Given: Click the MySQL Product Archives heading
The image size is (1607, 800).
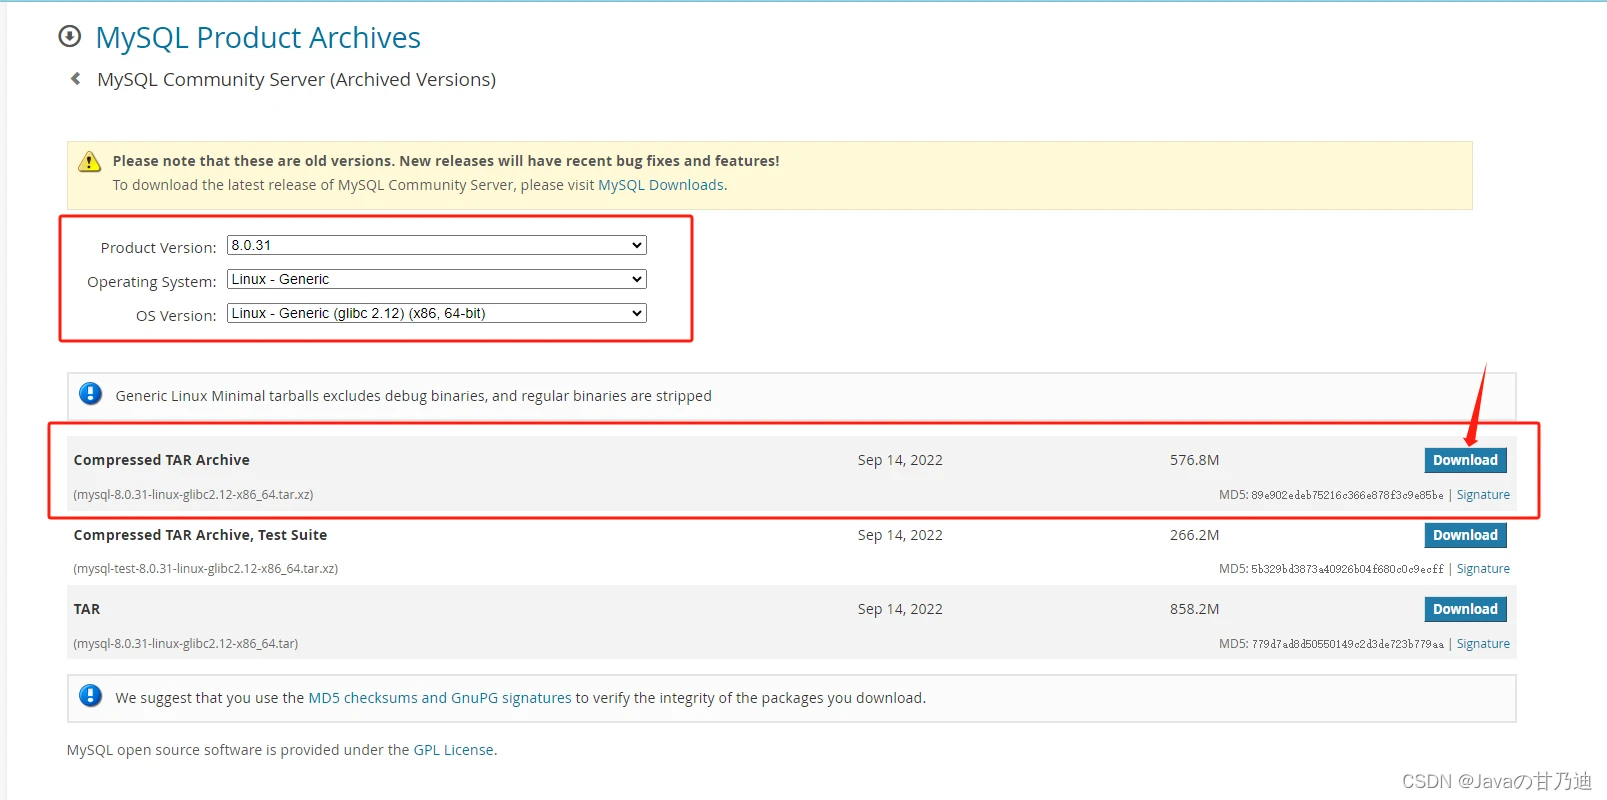Looking at the screenshot, I should coord(258,37).
